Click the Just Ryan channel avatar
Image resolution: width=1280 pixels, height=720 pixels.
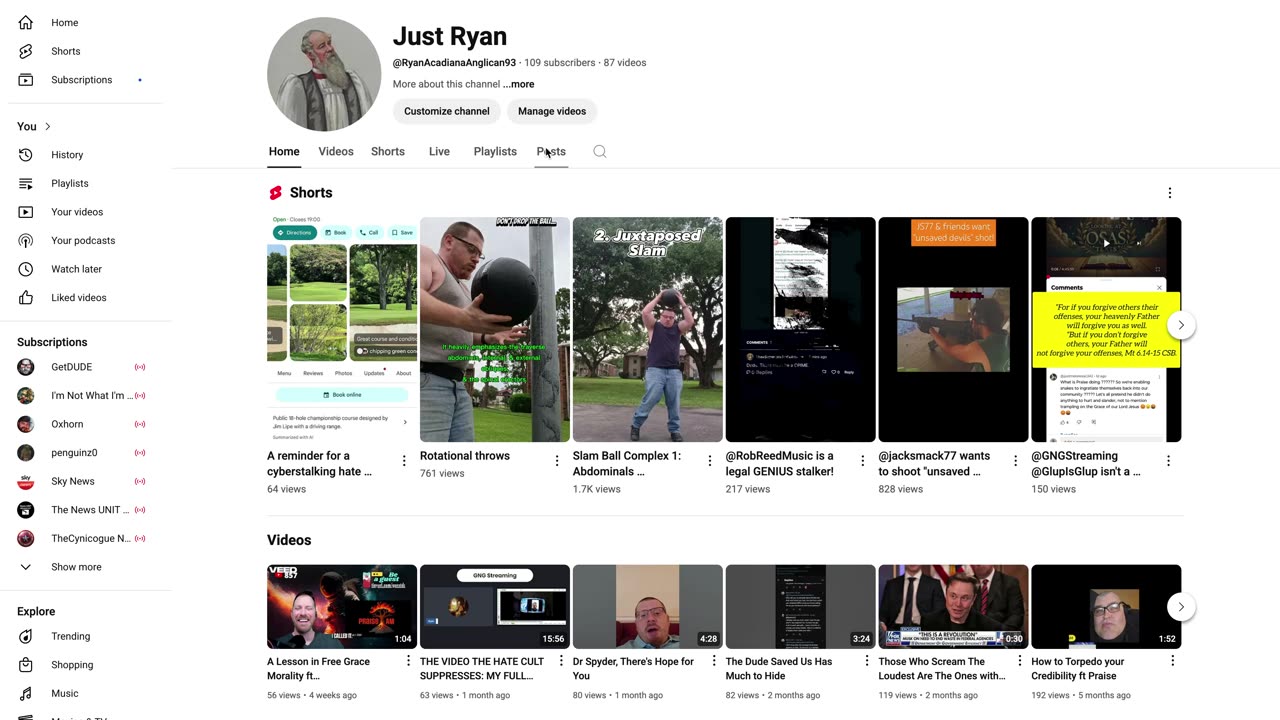tap(324, 74)
